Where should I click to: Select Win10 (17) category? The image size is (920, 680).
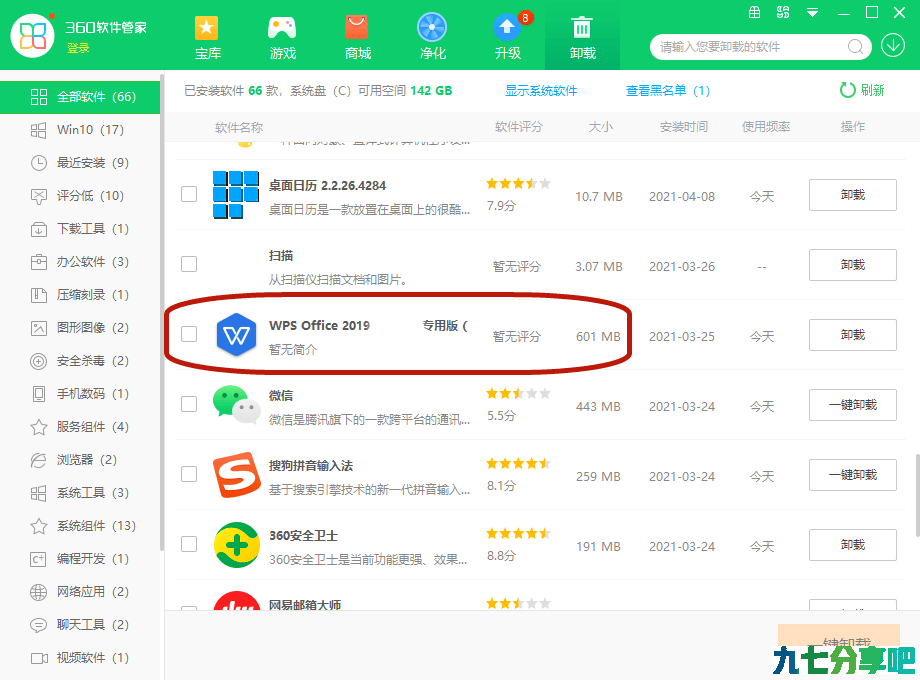80,130
